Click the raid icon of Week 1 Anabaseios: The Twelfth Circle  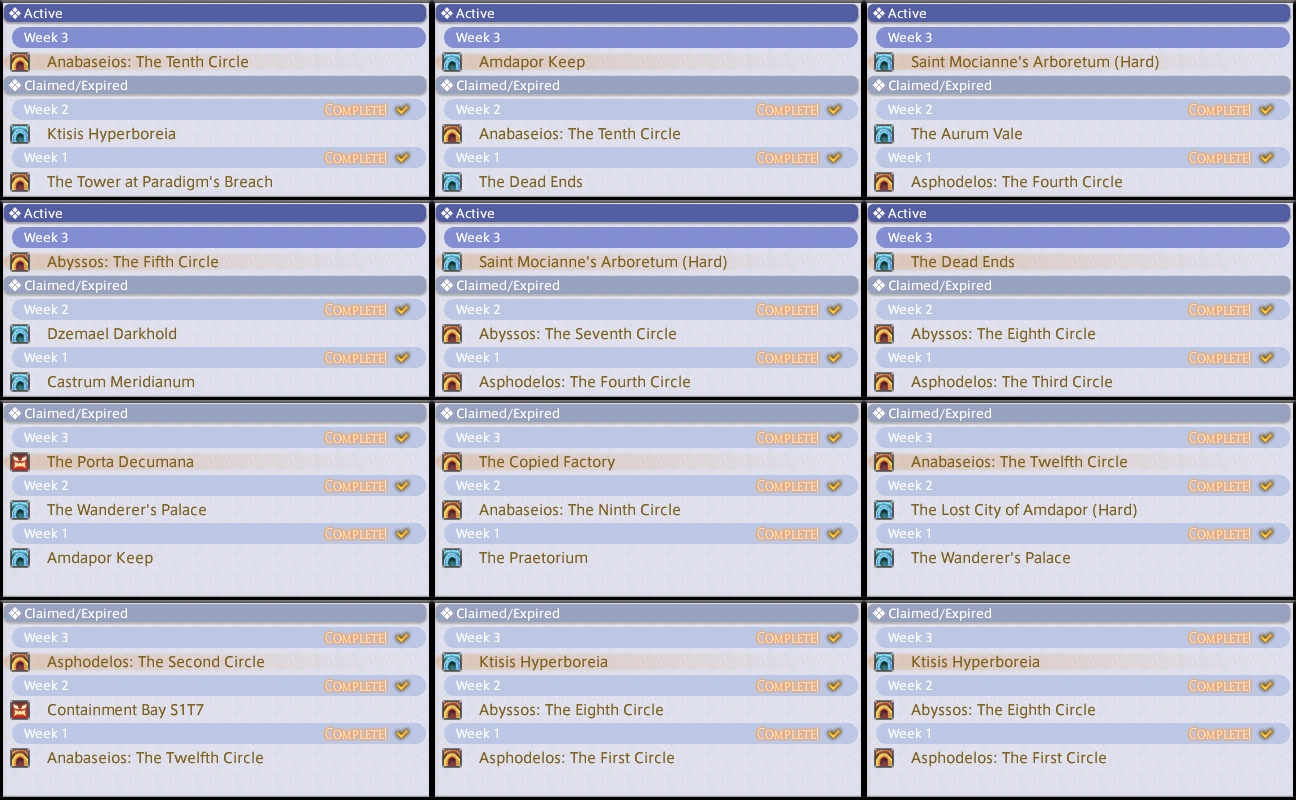coord(20,758)
